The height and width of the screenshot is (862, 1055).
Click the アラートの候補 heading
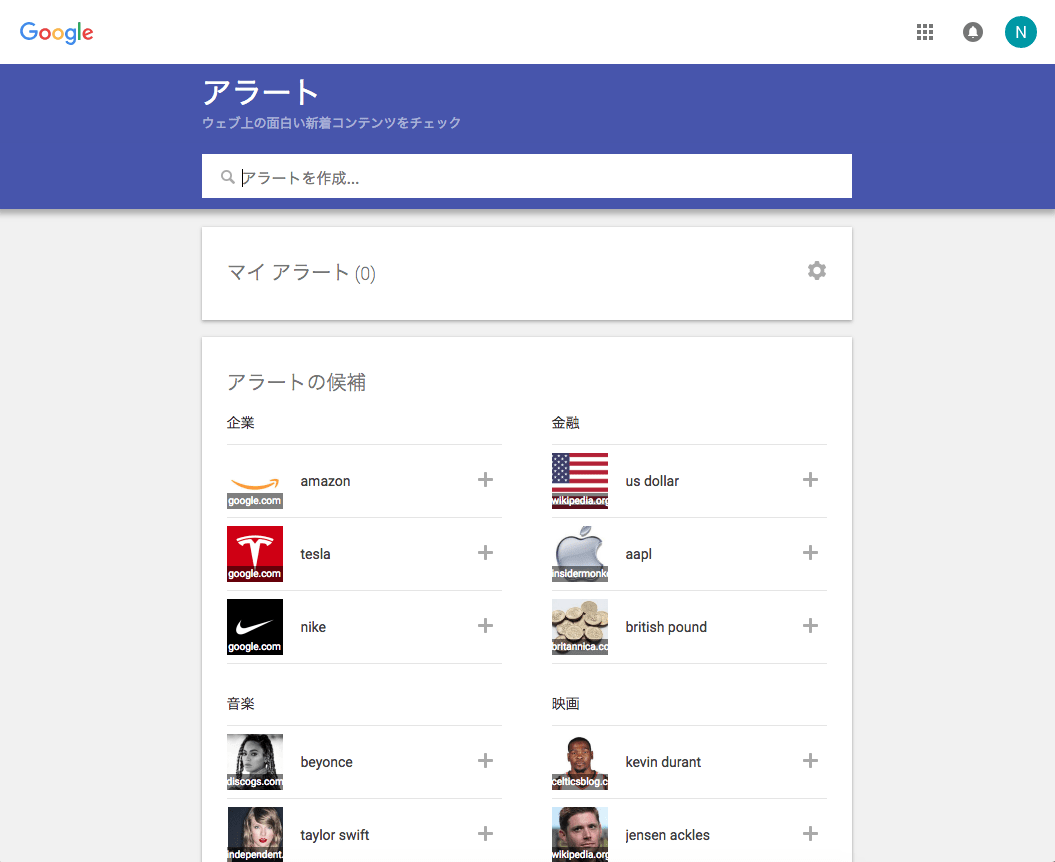coord(296,382)
